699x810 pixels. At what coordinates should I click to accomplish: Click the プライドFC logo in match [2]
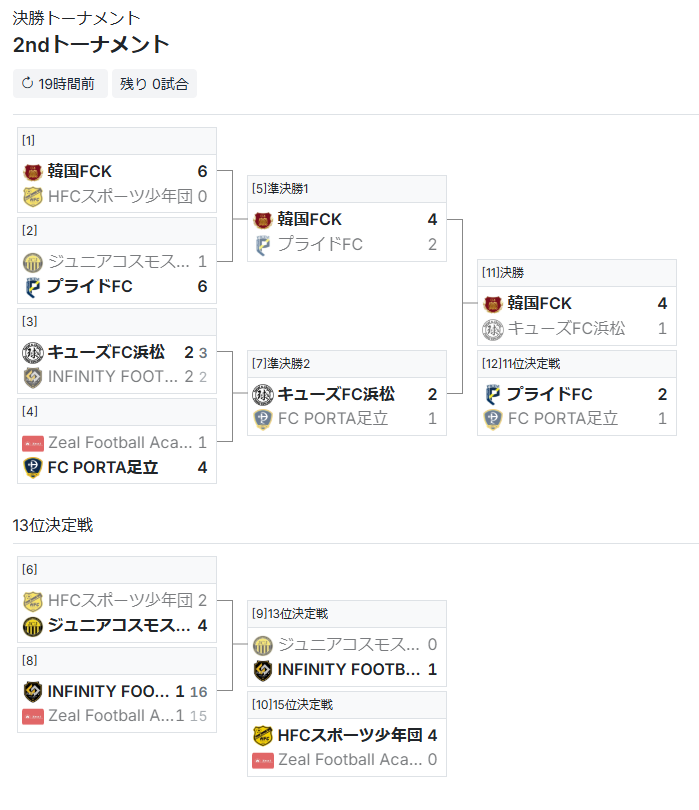(33, 287)
